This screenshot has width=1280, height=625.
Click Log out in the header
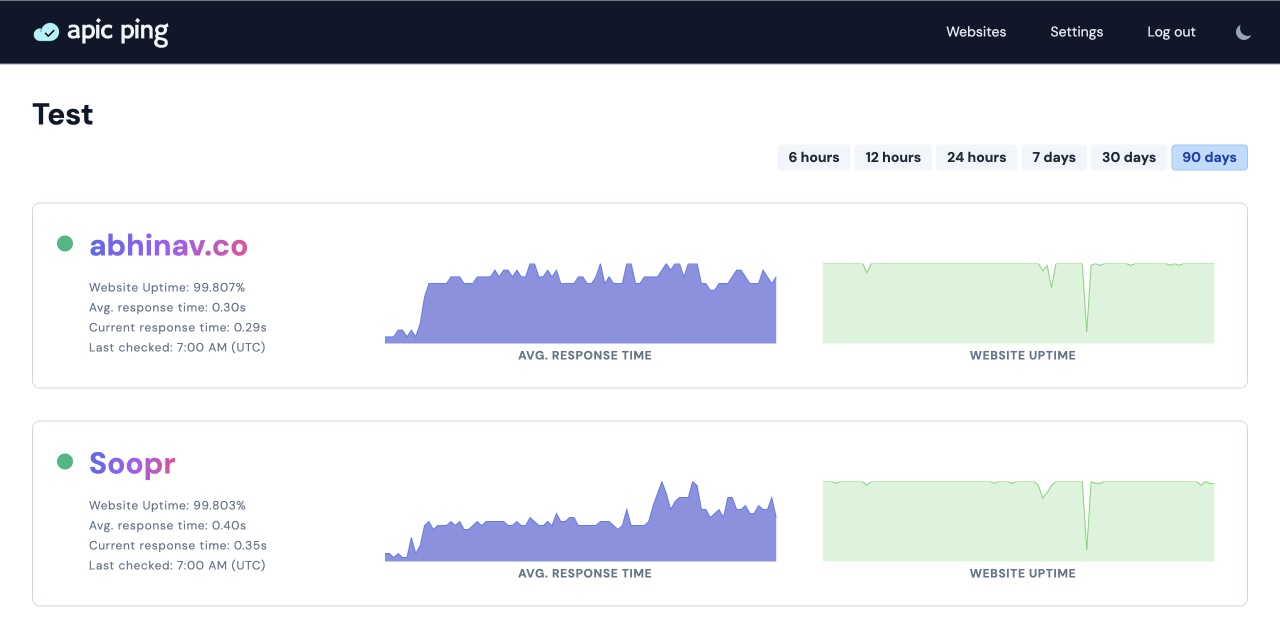coord(1171,32)
